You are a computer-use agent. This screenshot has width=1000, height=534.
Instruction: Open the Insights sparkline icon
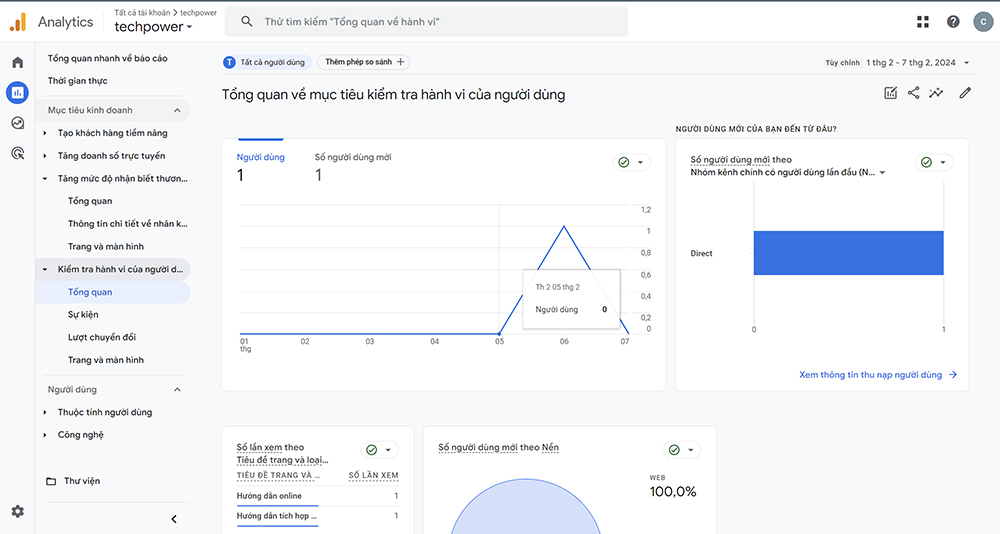pyautogui.click(x=936, y=93)
